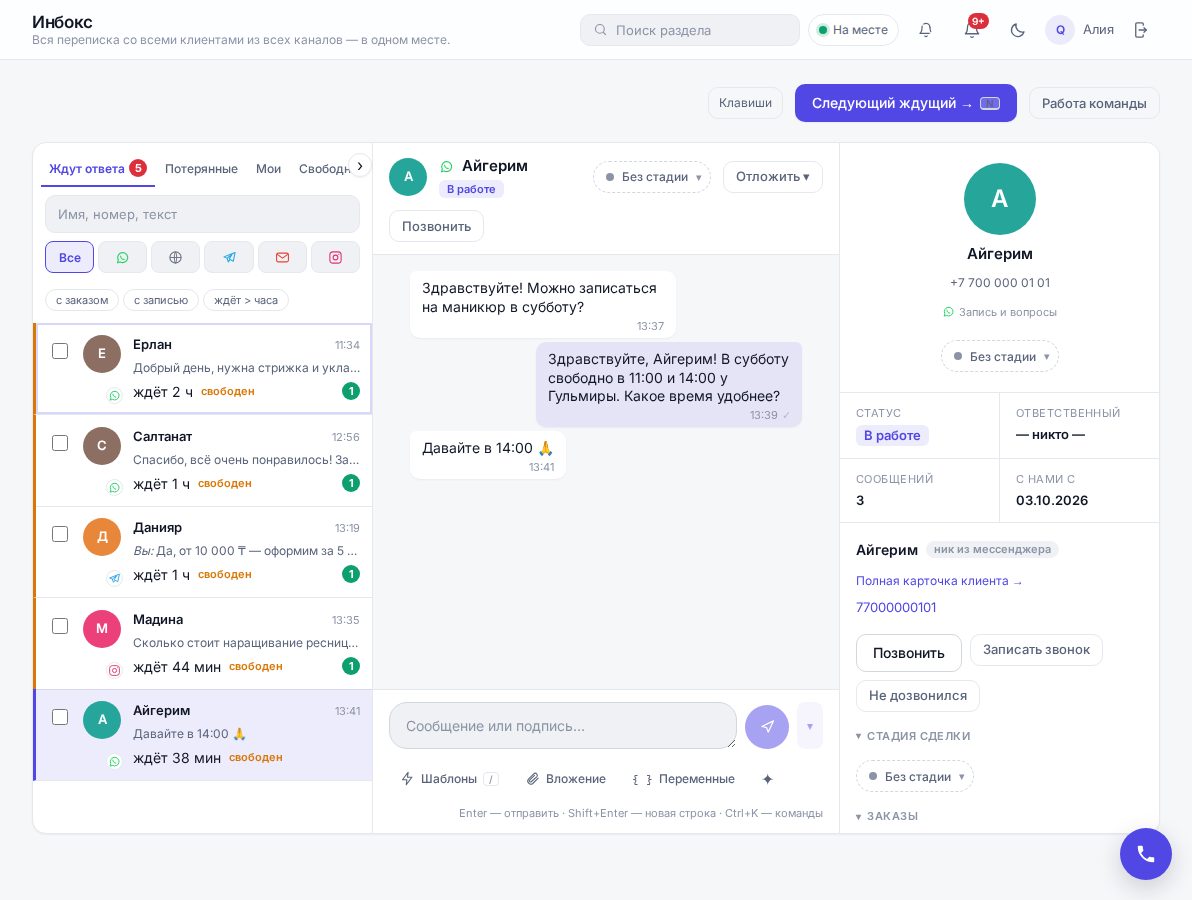Toggle the На месте presence status
The image size is (1192, 900).
[853, 30]
